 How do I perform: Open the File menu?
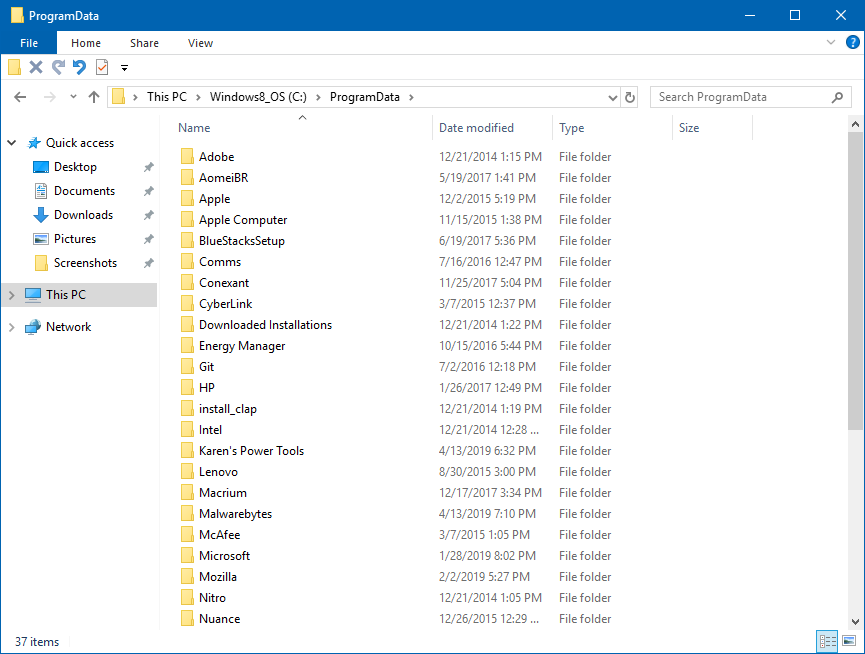click(29, 43)
